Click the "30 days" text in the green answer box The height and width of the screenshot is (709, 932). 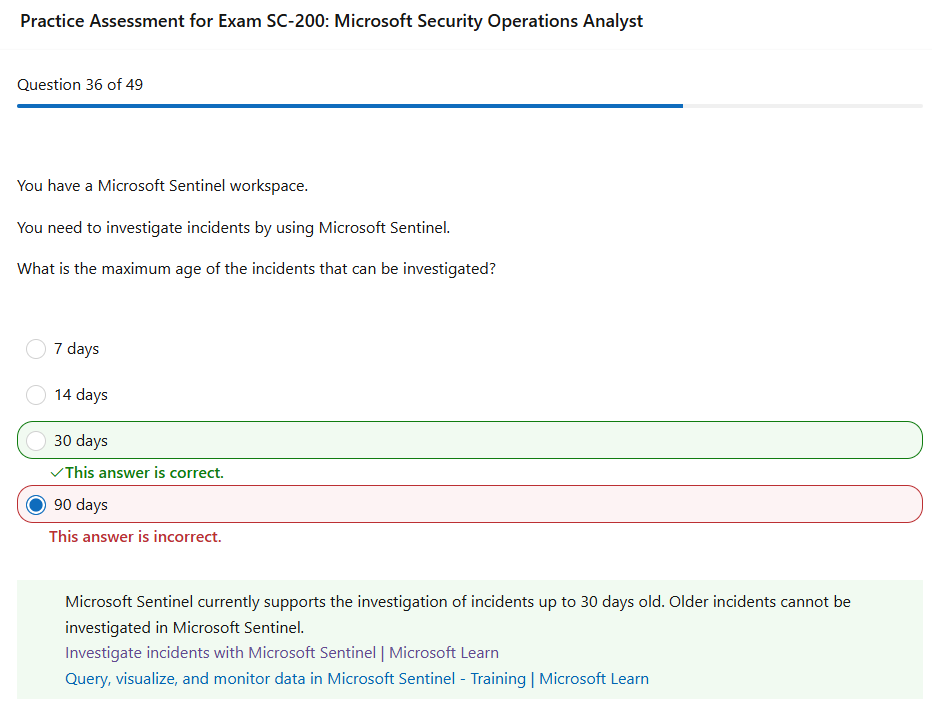81,441
